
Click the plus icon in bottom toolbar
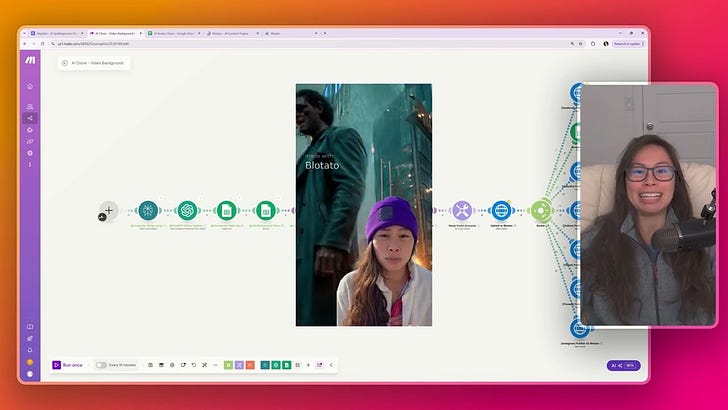click(x=308, y=365)
